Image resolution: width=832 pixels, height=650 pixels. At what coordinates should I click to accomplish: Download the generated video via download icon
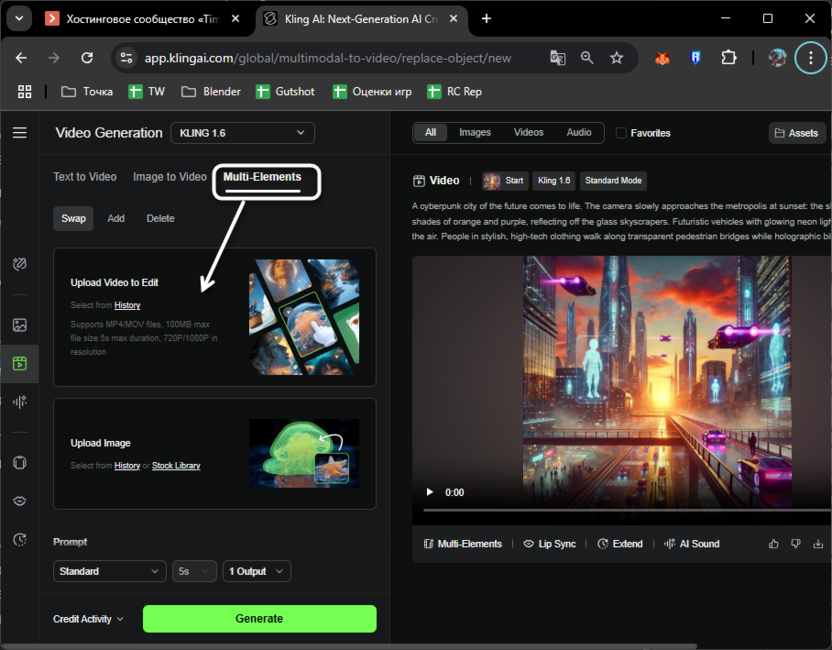point(818,544)
